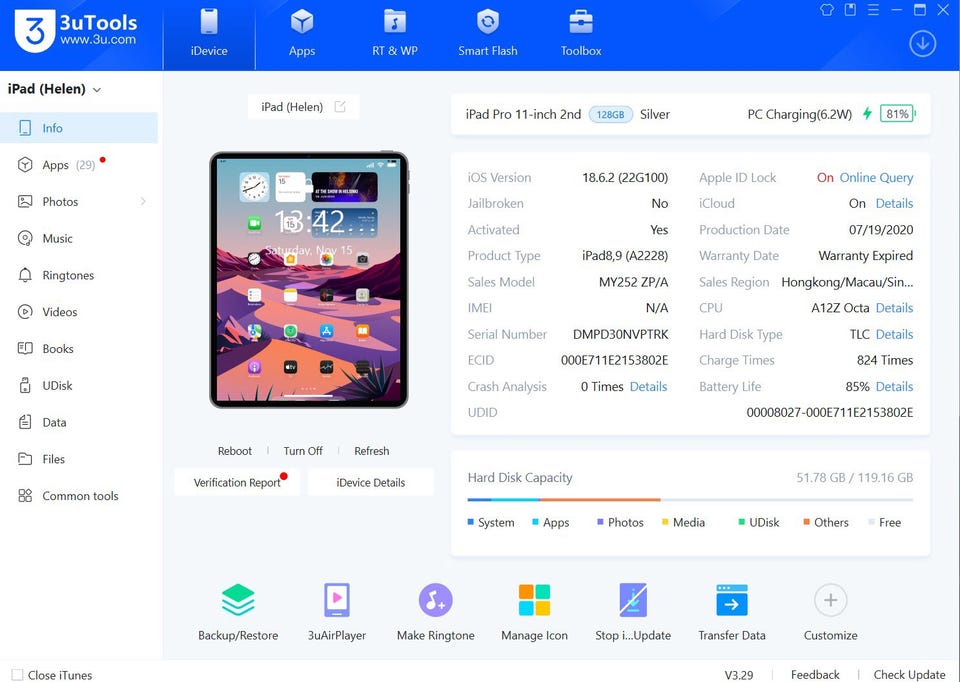Click the Data icon in sidebar
The width and height of the screenshot is (960, 682).
[x=25, y=422]
